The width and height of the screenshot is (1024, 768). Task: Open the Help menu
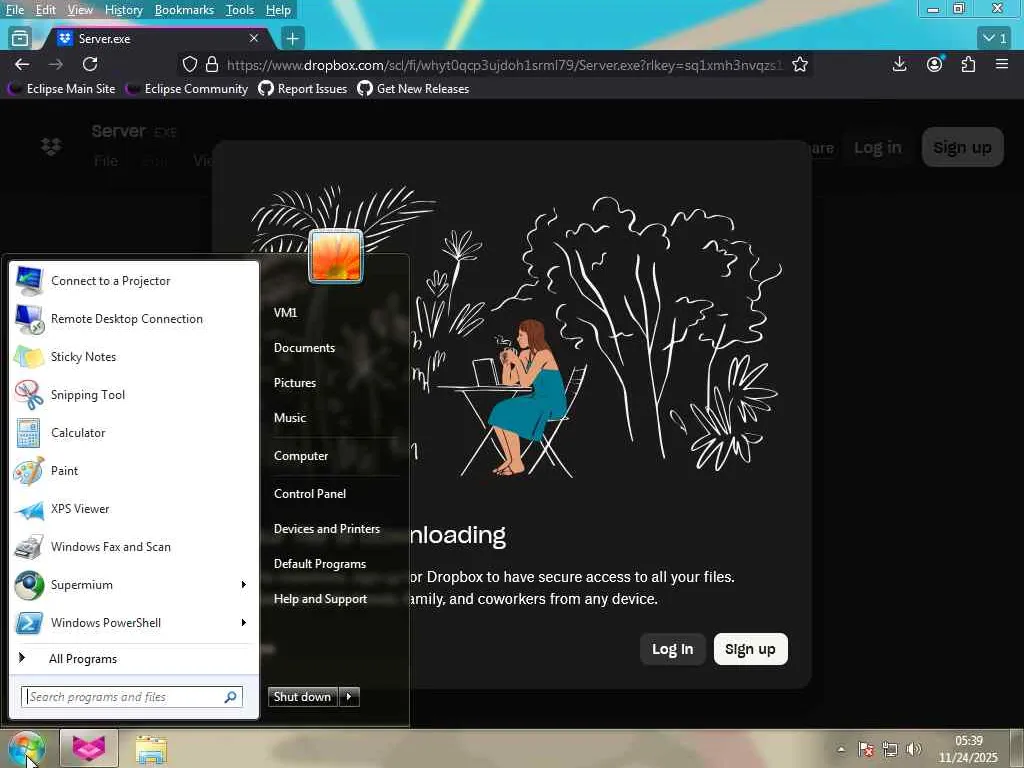278,10
